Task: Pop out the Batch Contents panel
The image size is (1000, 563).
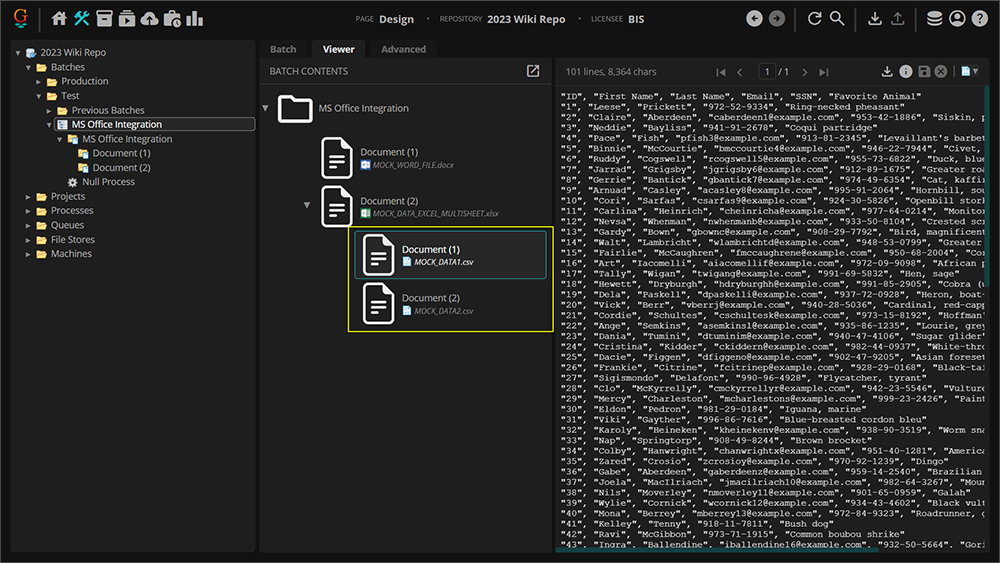Action: [x=533, y=72]
